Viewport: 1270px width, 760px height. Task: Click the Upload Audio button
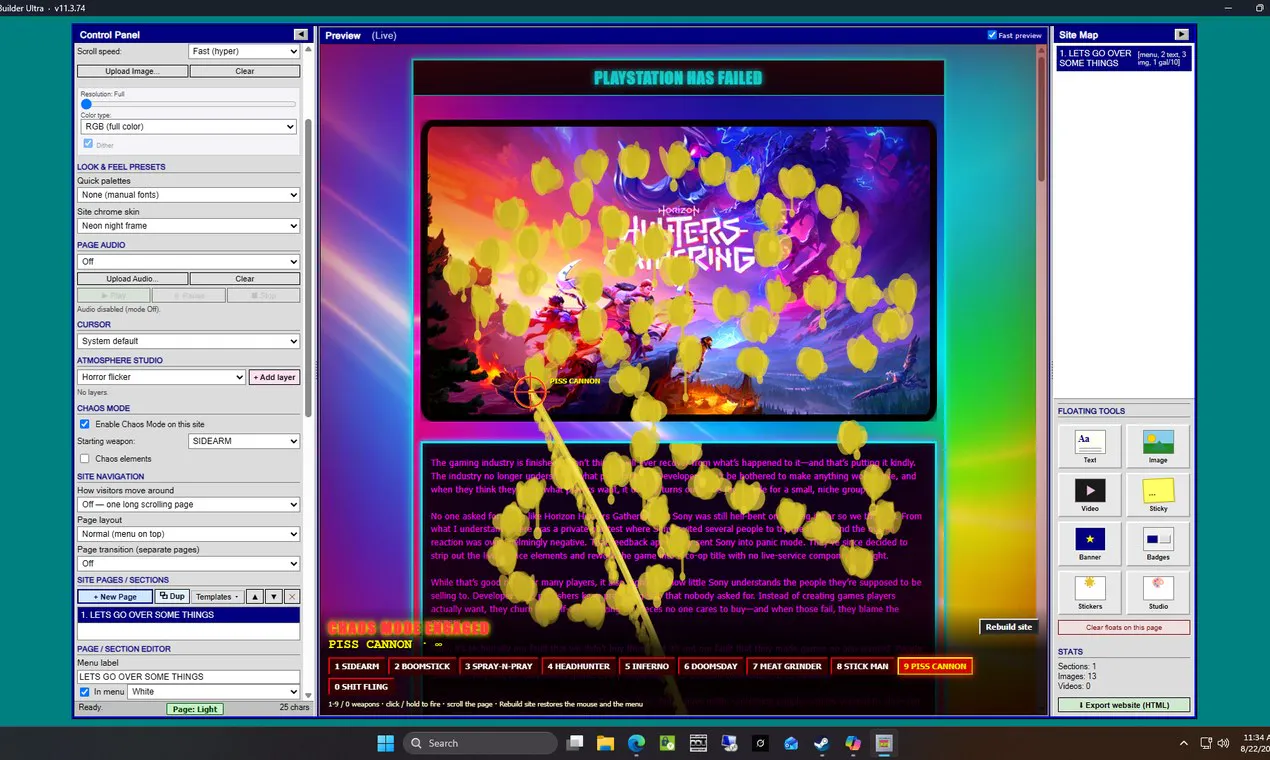(x=132, y=279)
